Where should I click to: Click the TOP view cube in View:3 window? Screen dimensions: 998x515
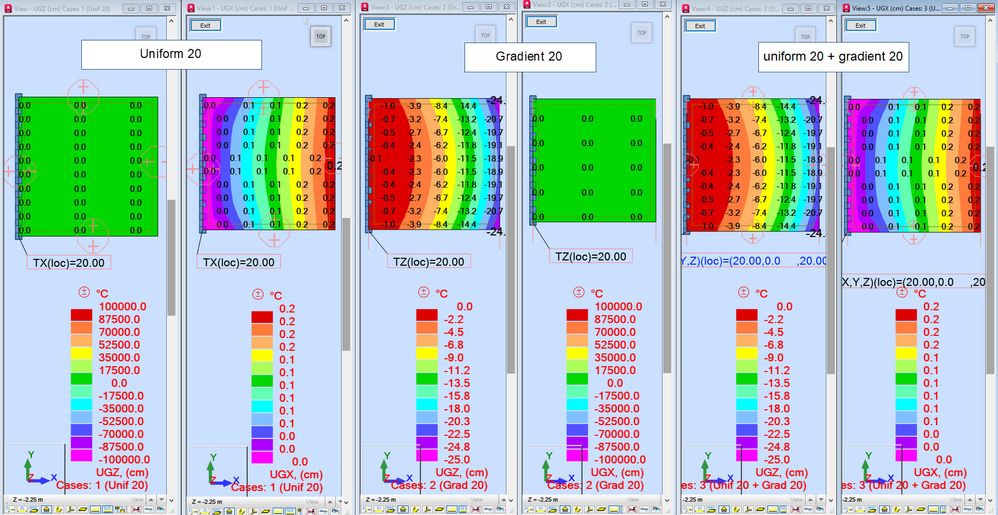pyautogui.click(x=485, y=35)
